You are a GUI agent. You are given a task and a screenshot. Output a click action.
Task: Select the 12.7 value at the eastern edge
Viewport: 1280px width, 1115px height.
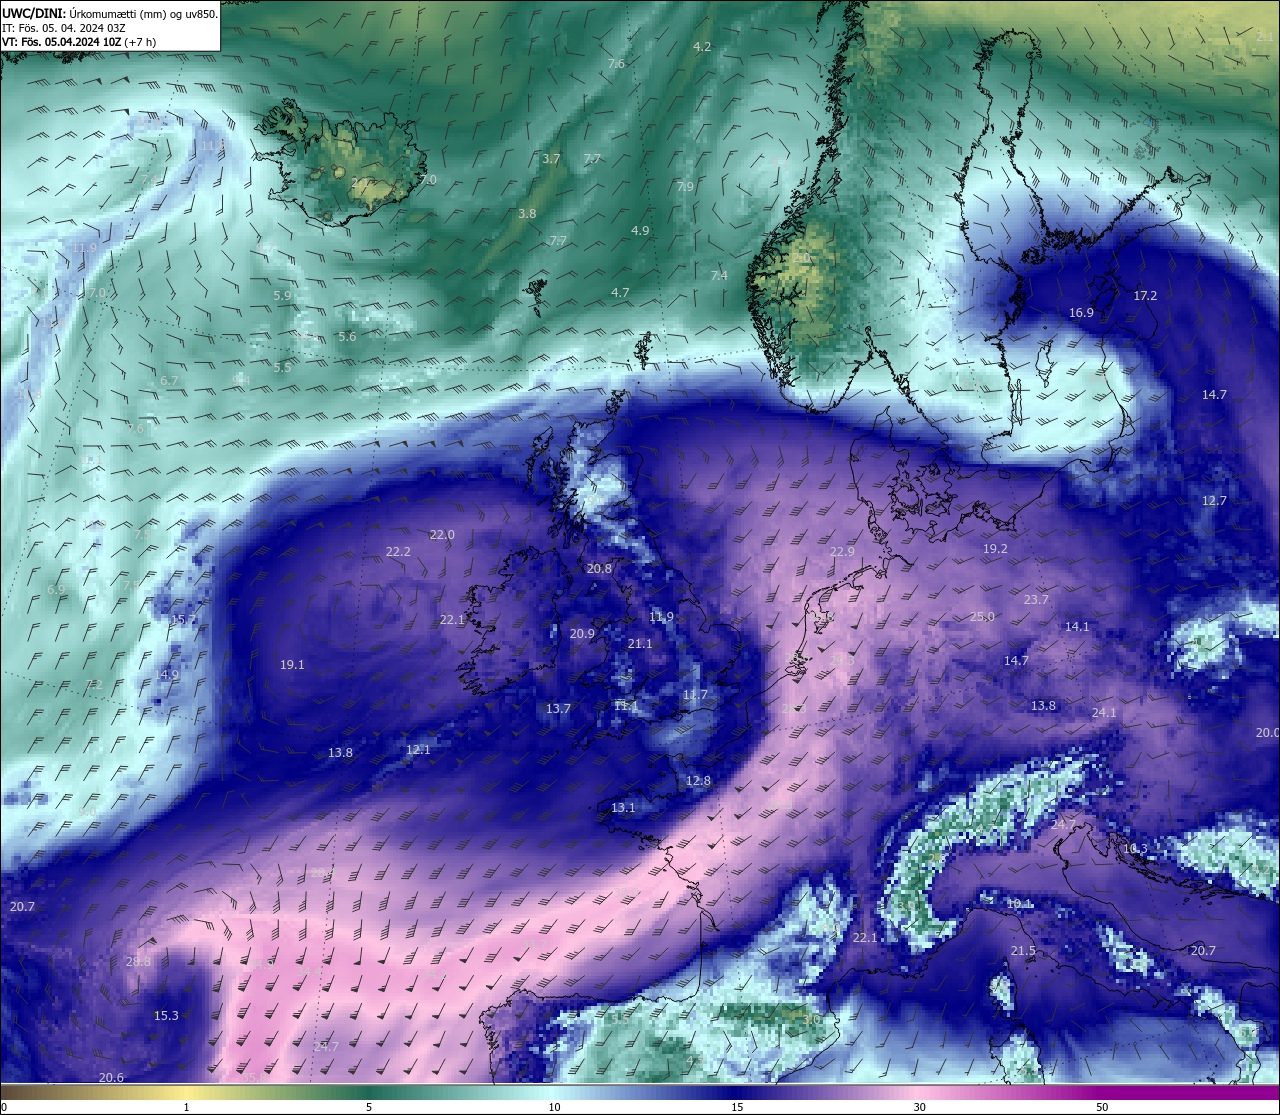tap(1214, 501)
